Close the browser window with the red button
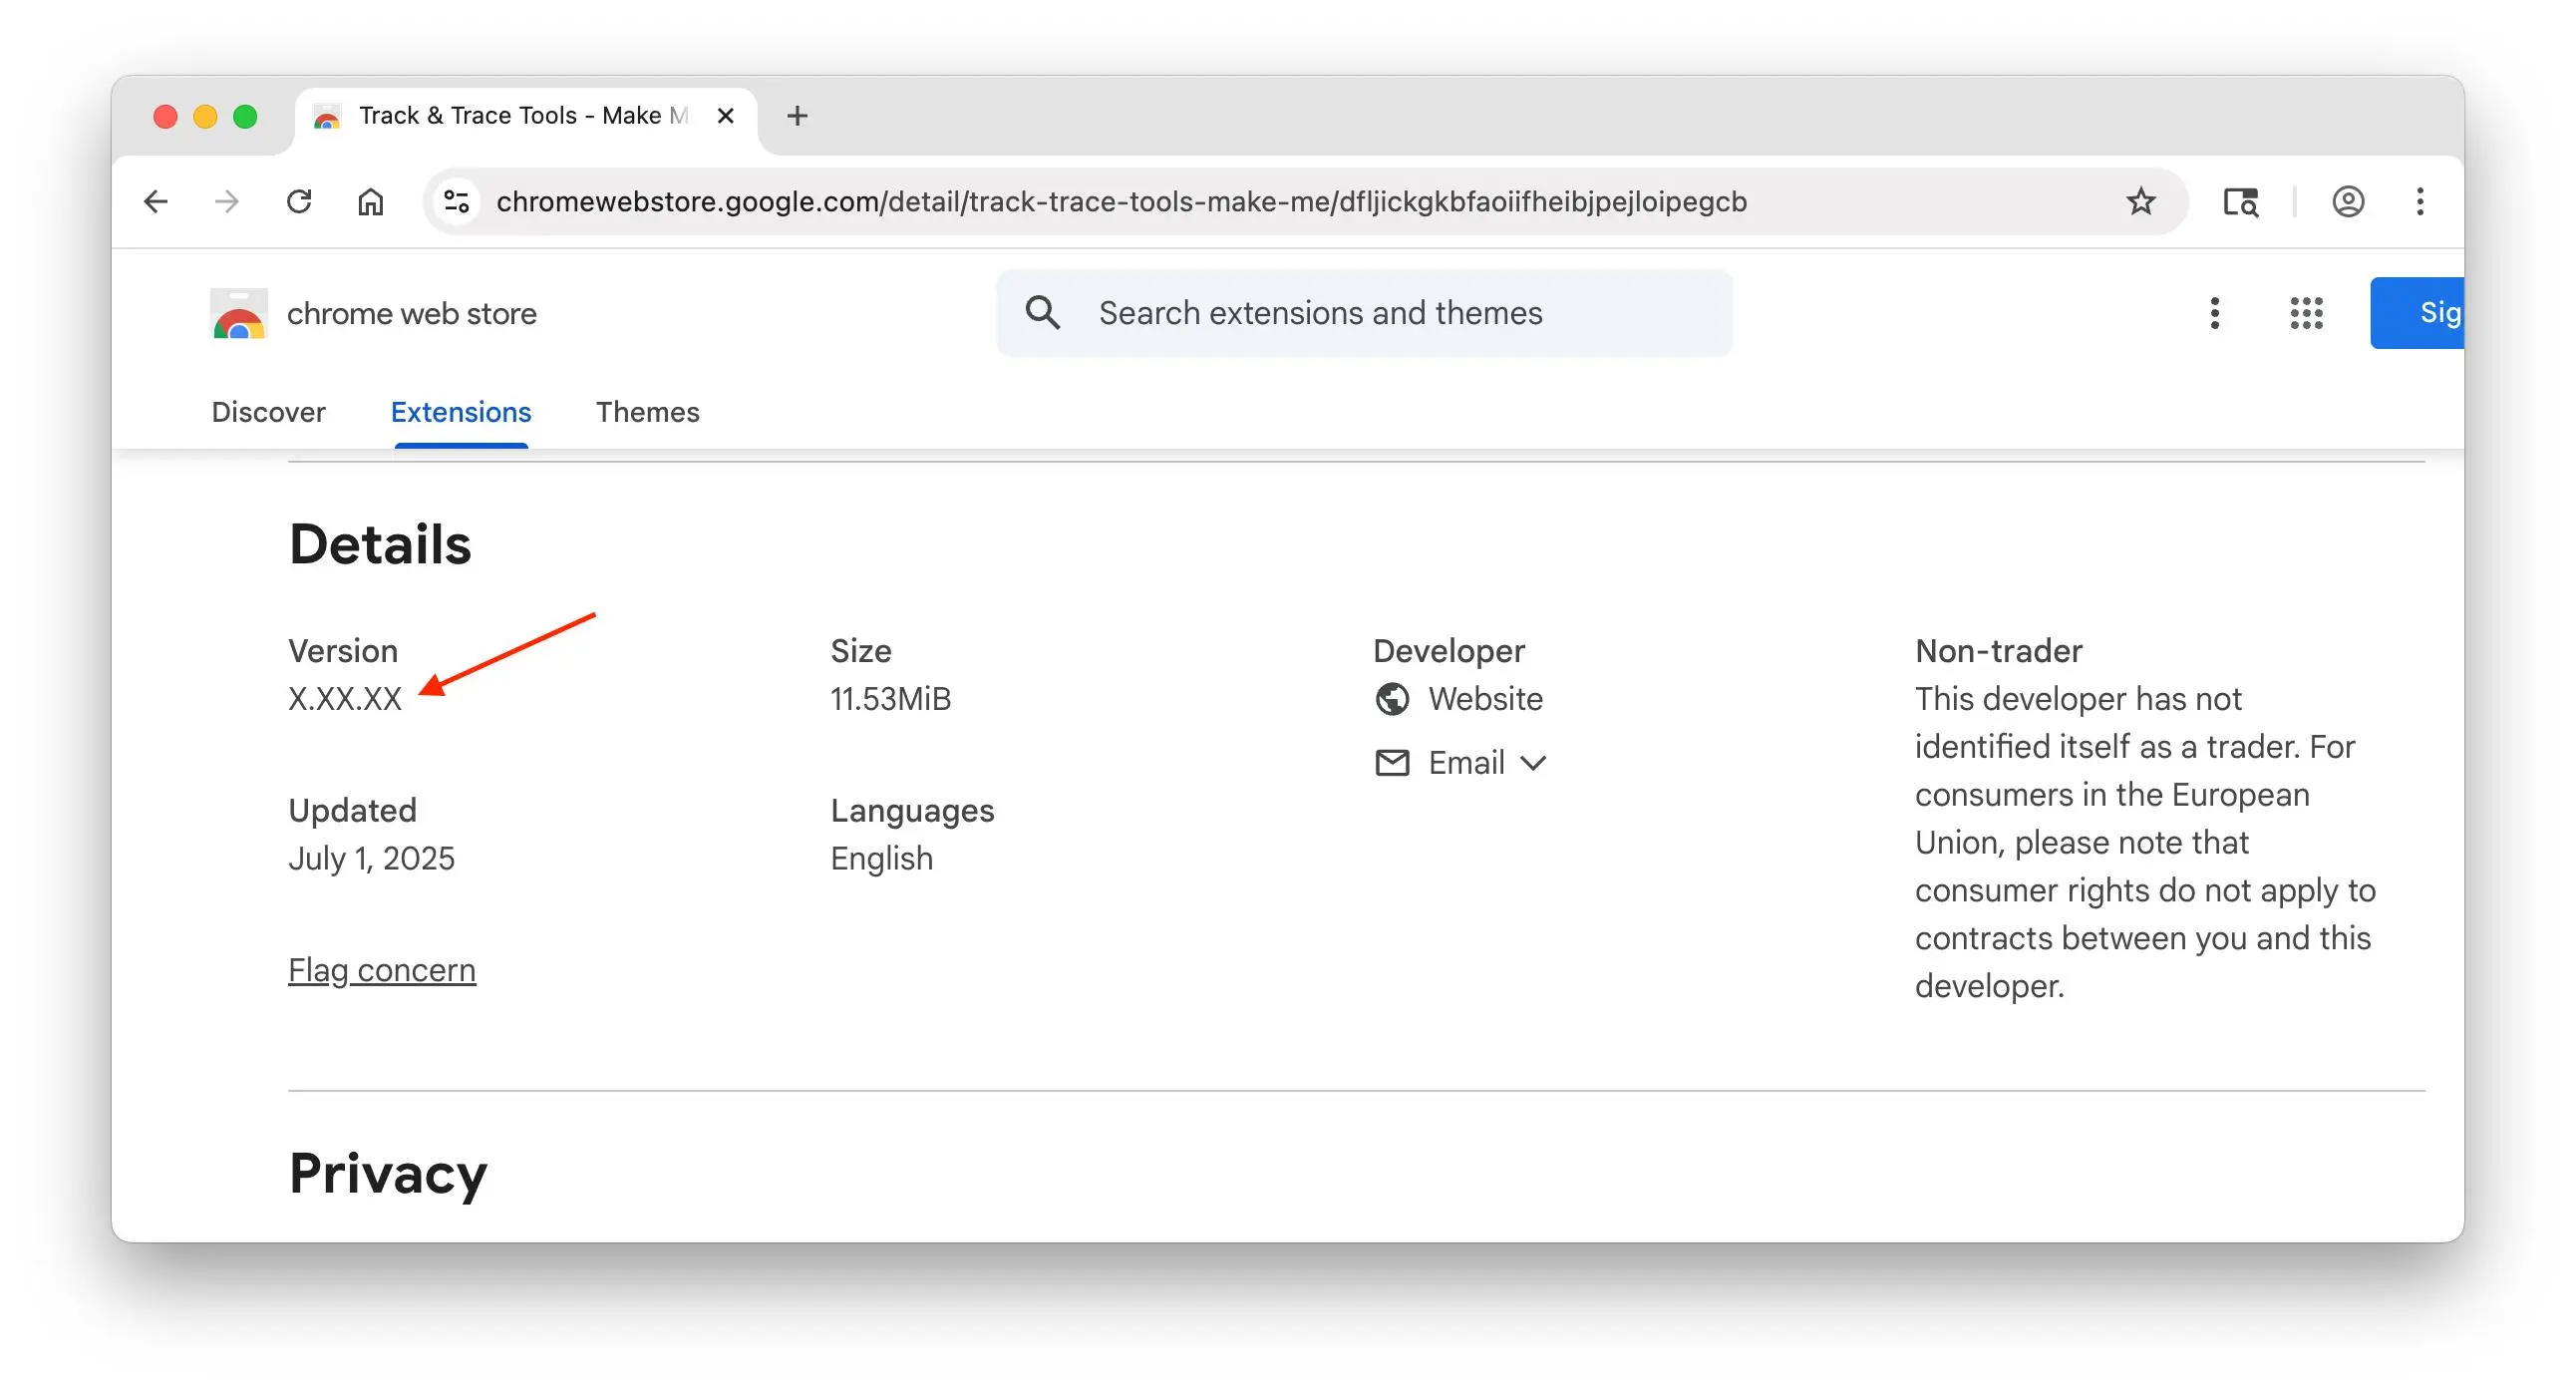 [x=165, y=117]
